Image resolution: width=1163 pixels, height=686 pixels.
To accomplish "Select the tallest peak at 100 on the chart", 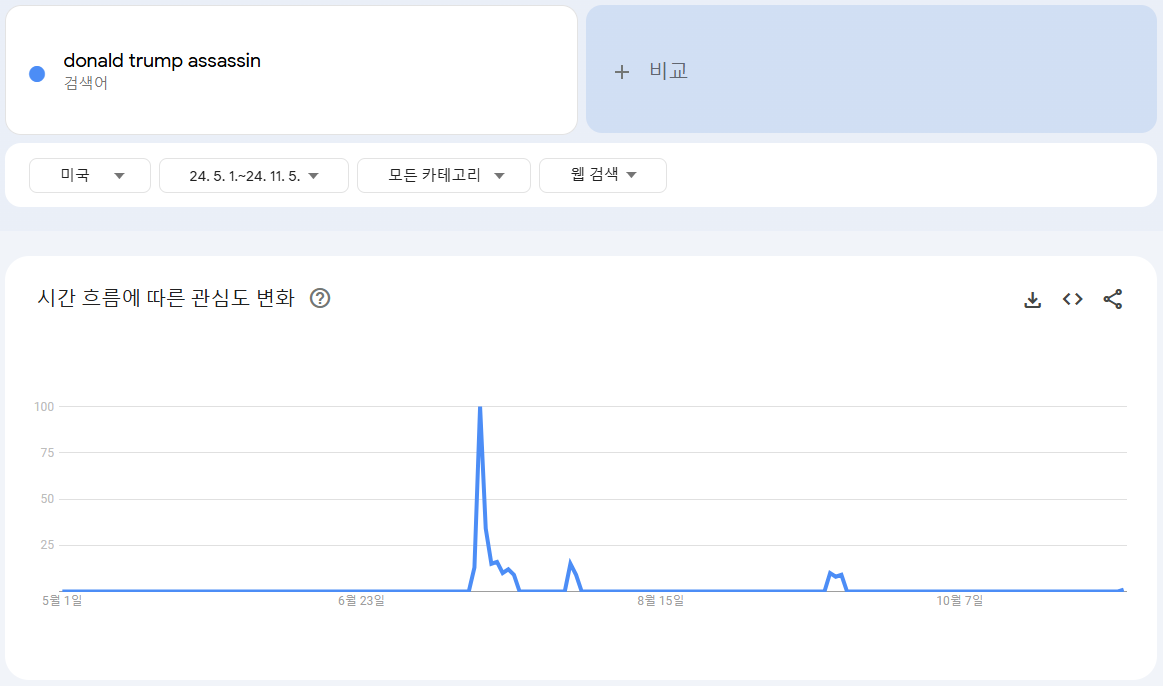I will click(480, 408).
